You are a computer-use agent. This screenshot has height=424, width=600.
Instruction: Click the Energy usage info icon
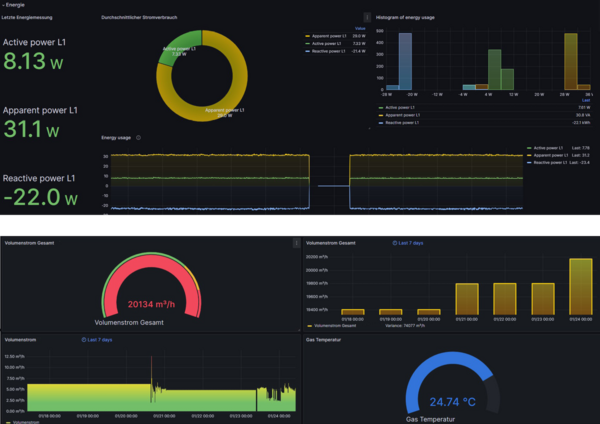click(x=139, y=138)
